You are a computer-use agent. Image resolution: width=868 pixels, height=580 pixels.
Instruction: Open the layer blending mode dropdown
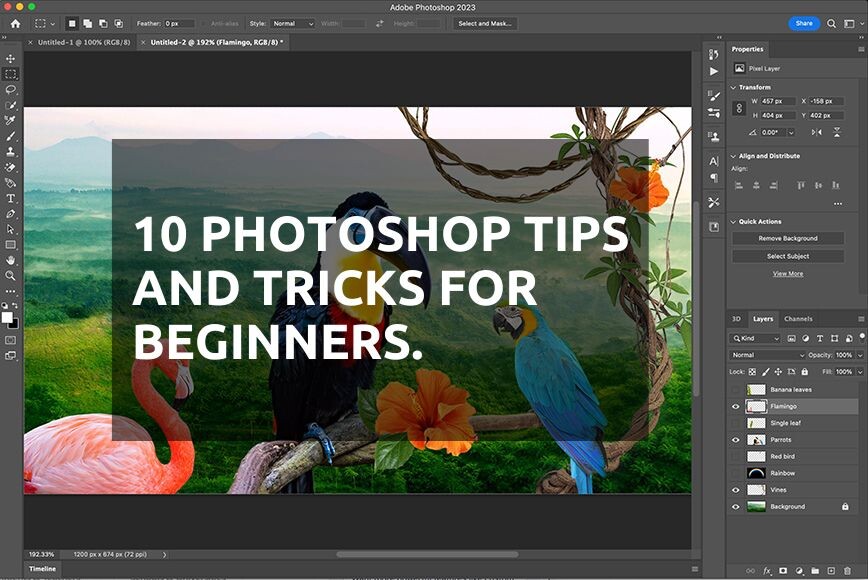pyautogui.click(x=768, y=354)
